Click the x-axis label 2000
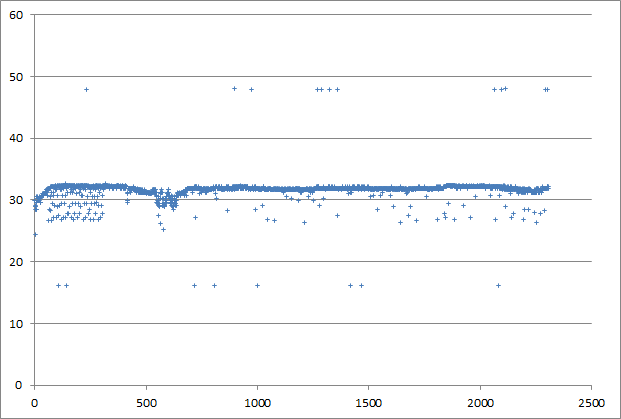The width and height of the screenshot is (621, 419). [480, 403]
